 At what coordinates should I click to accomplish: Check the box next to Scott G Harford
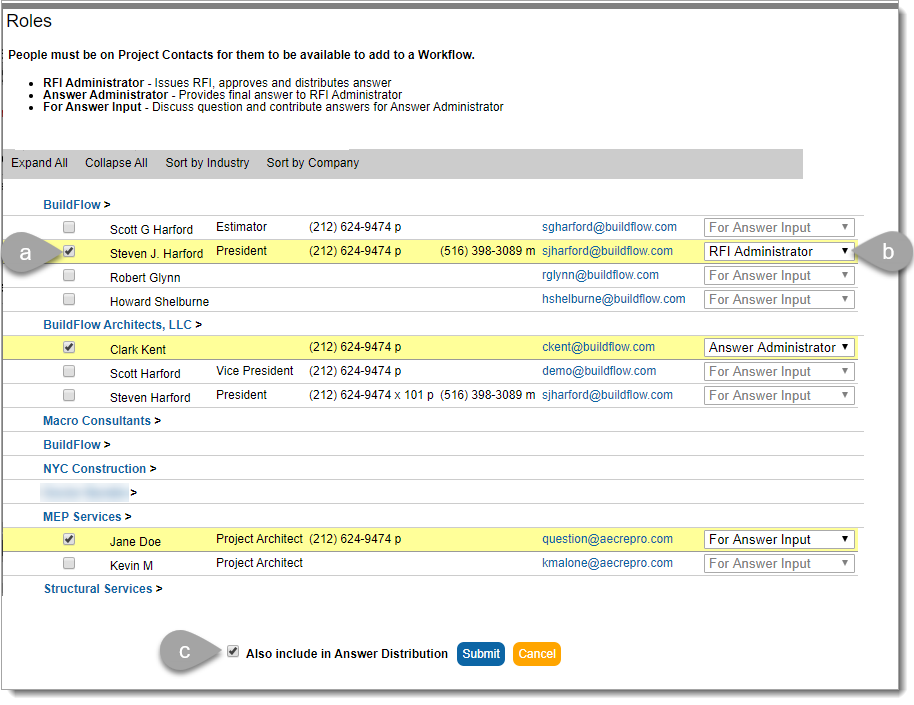[68, 227]
